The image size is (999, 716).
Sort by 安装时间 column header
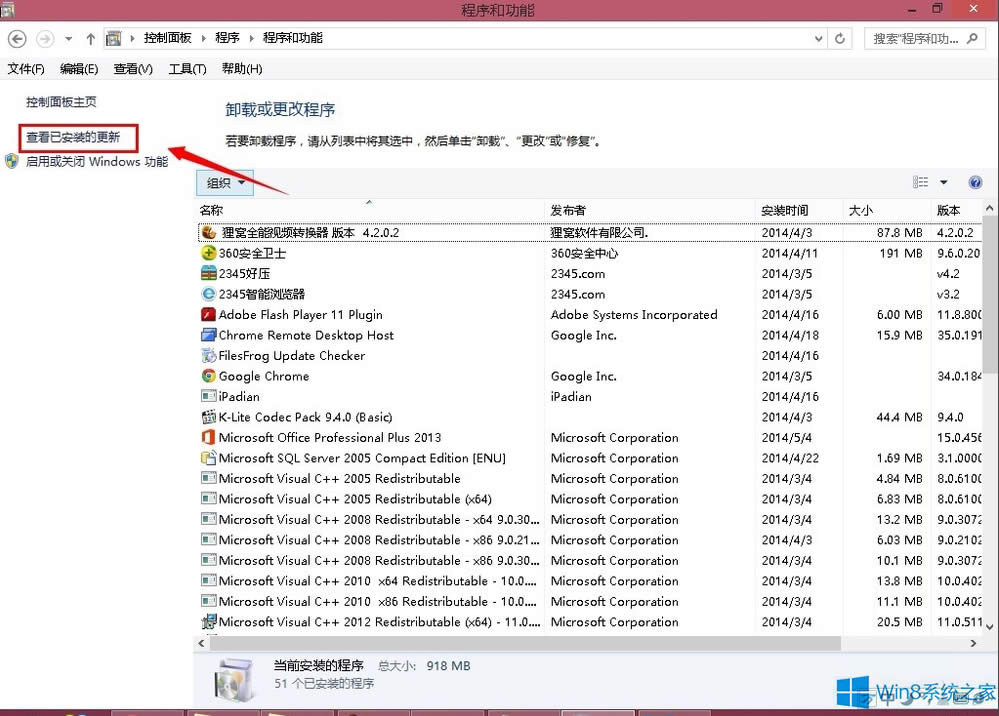800,210
